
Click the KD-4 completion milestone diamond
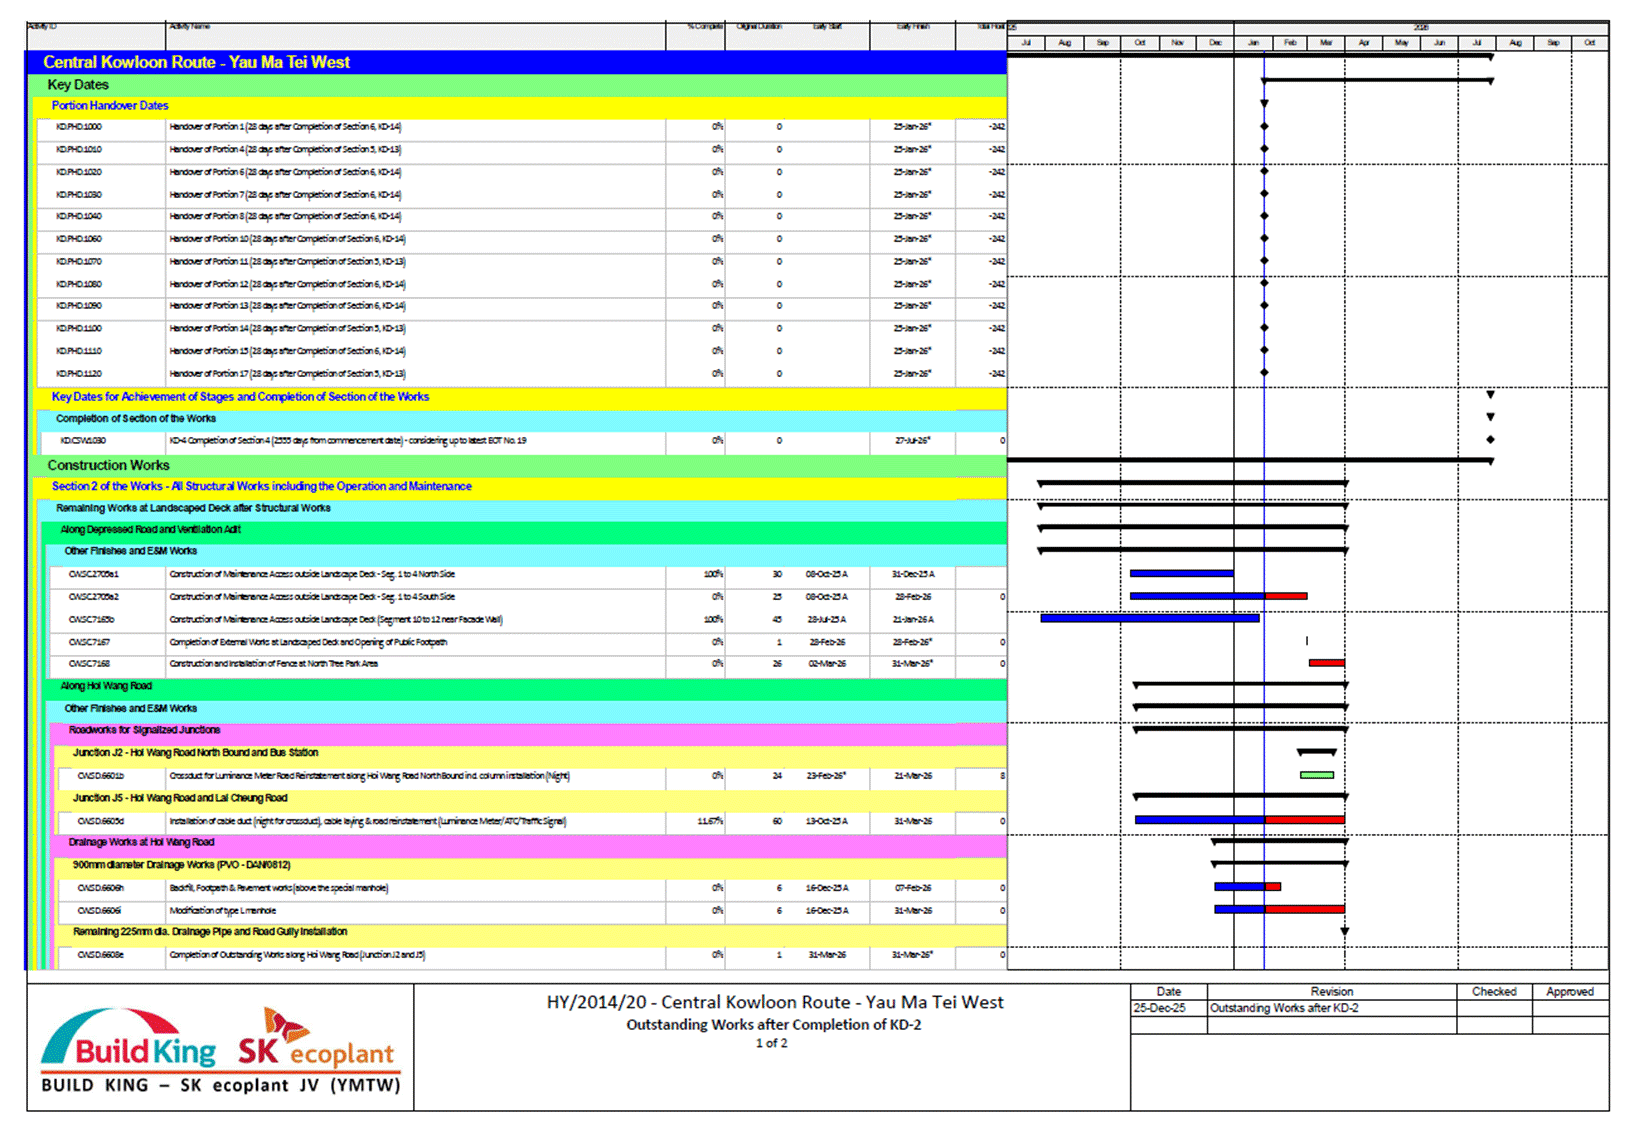[x=1490, y=440]
